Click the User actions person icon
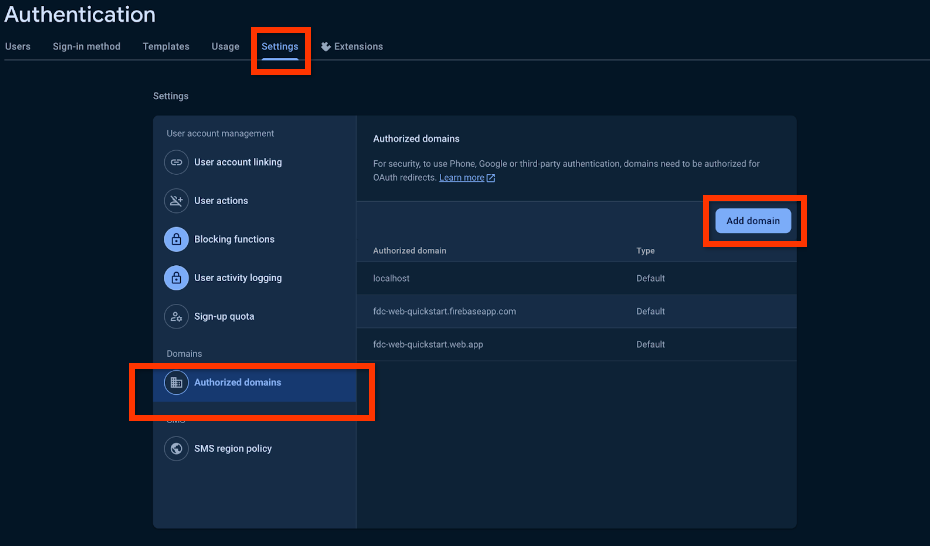 (x=176, y=201)
